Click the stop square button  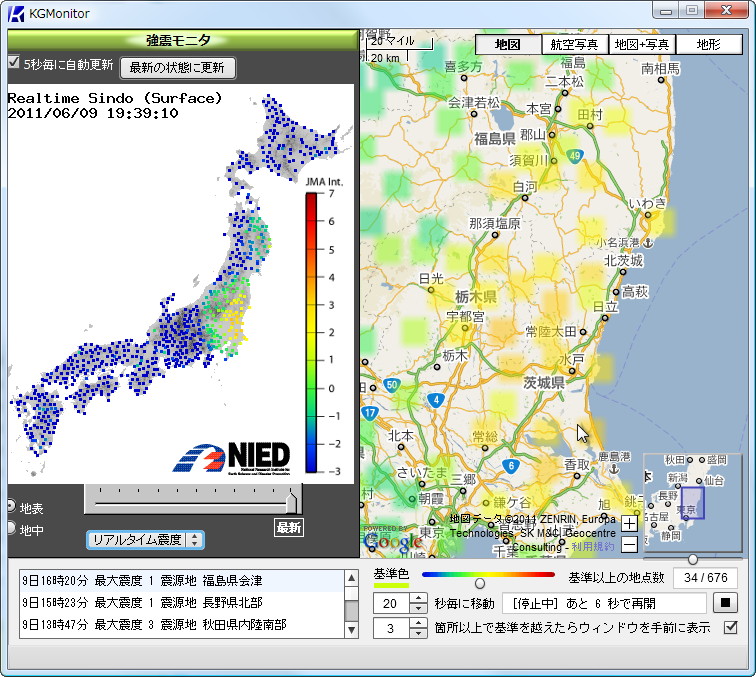click(725, 603)
